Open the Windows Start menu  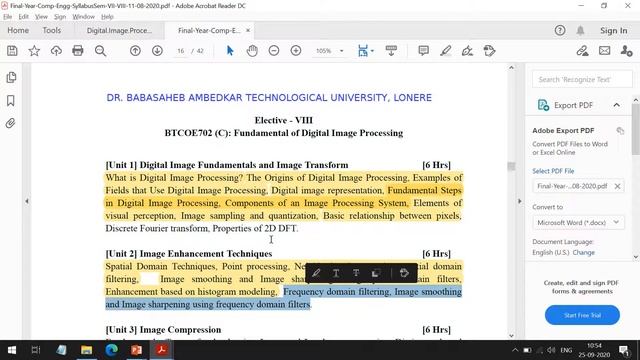[12, 350]
